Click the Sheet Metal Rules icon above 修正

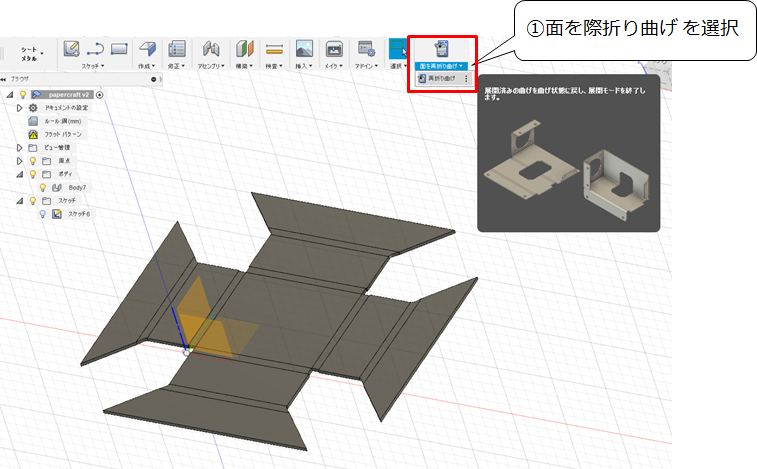[x=177, y=49]
